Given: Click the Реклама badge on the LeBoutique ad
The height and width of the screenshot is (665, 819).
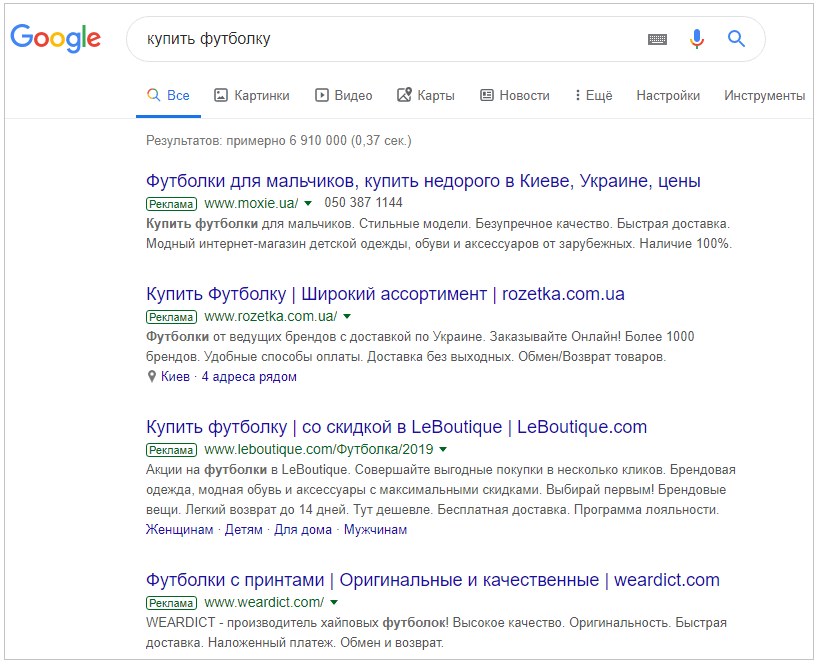Looking at the screenshot, I should [x=171, y=450].
